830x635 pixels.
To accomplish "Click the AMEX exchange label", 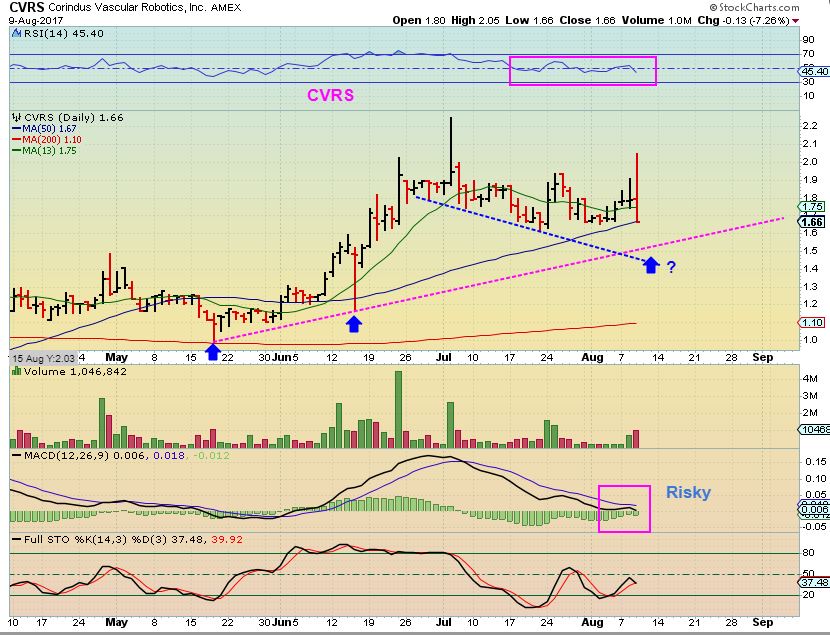I will pyautogui.click(x=225, y=8).
